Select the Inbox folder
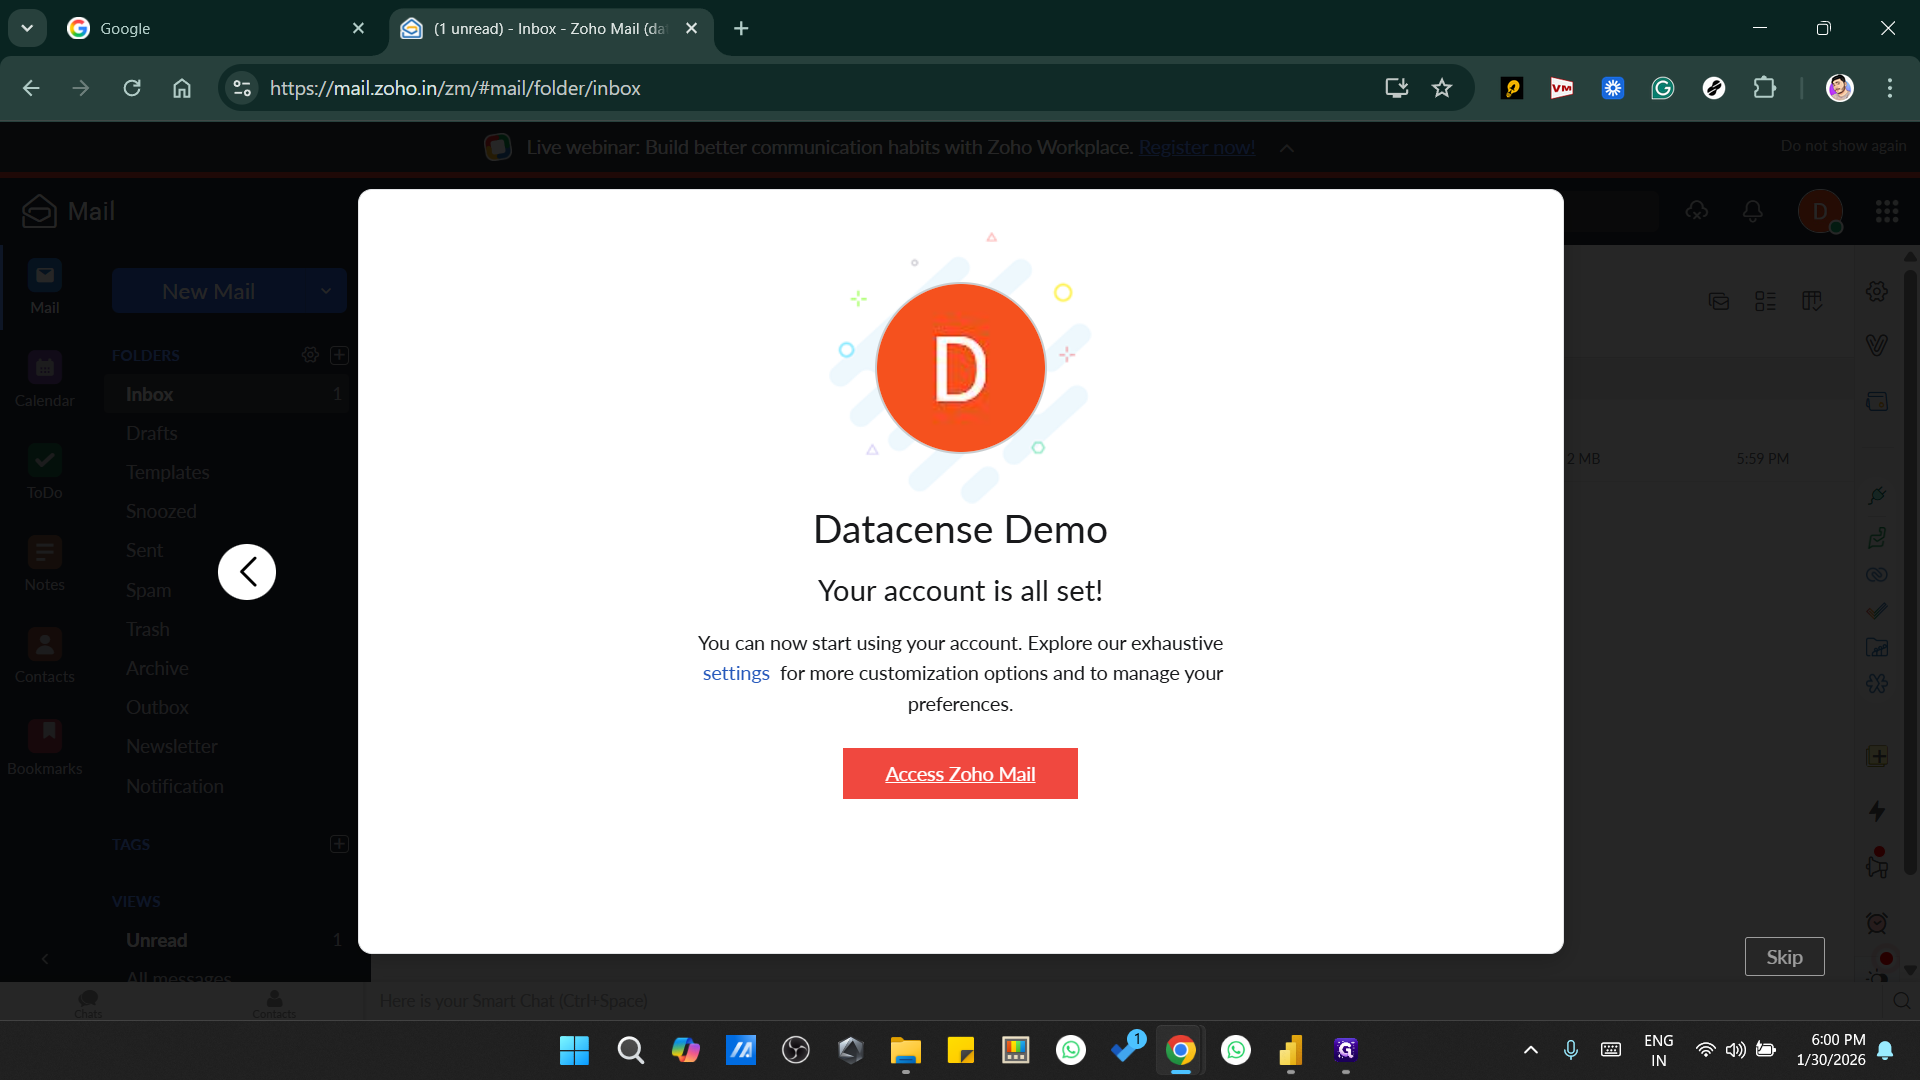 (150, 394)
